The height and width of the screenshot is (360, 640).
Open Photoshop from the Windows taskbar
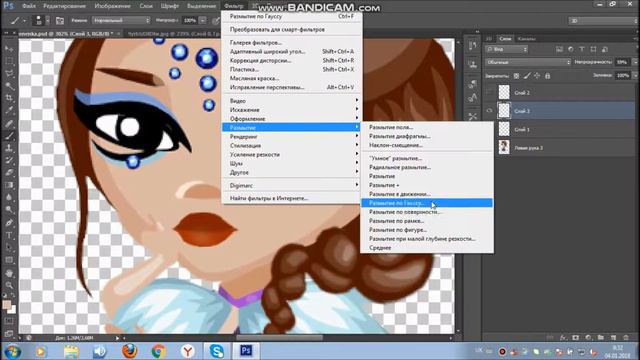(x=246, y=351)
